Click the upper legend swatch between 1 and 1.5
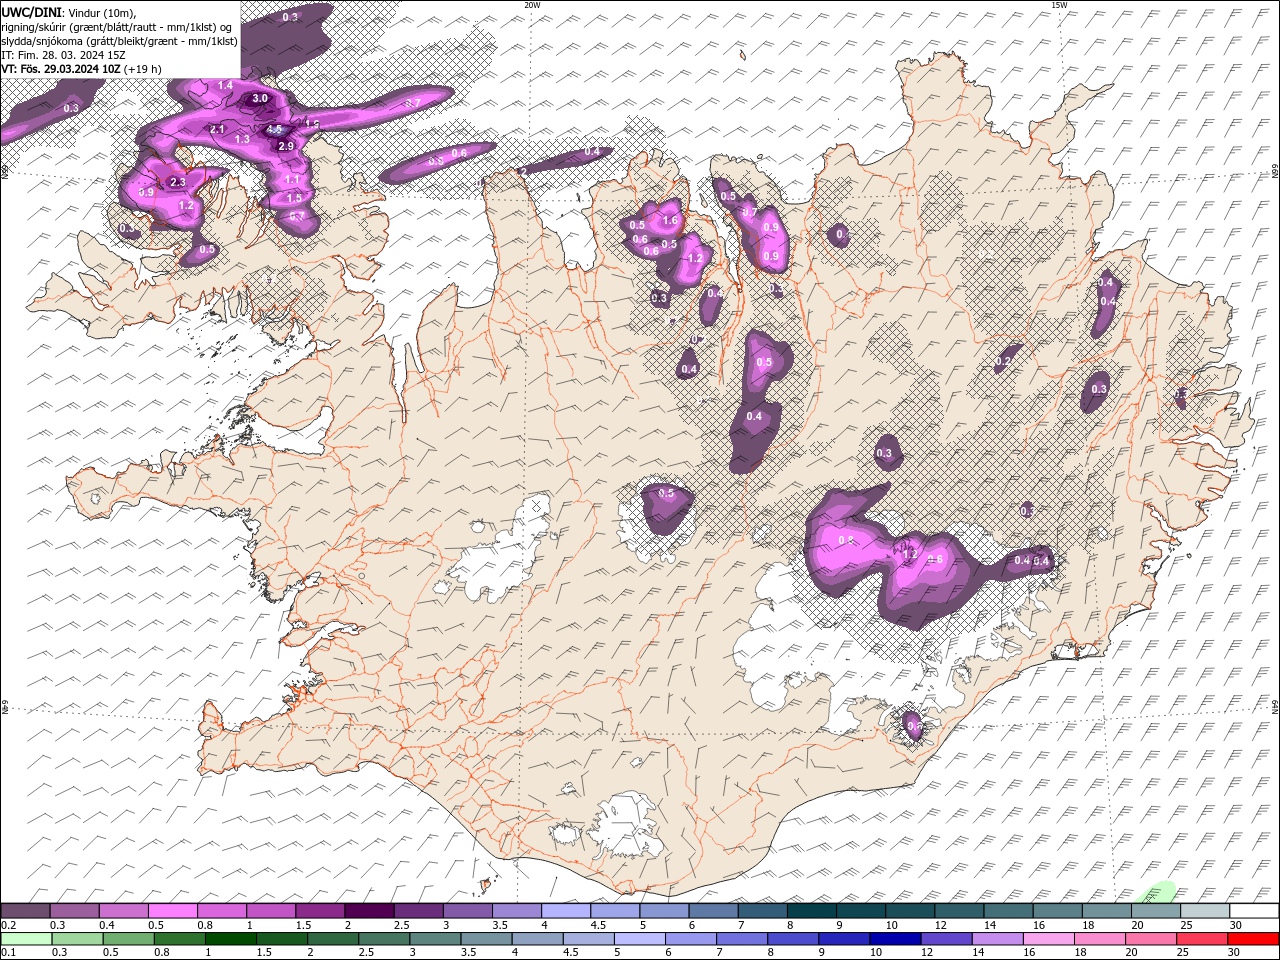Image resolution: width=1280 pixels, height=960 pixels. click(x=271, y=911)
